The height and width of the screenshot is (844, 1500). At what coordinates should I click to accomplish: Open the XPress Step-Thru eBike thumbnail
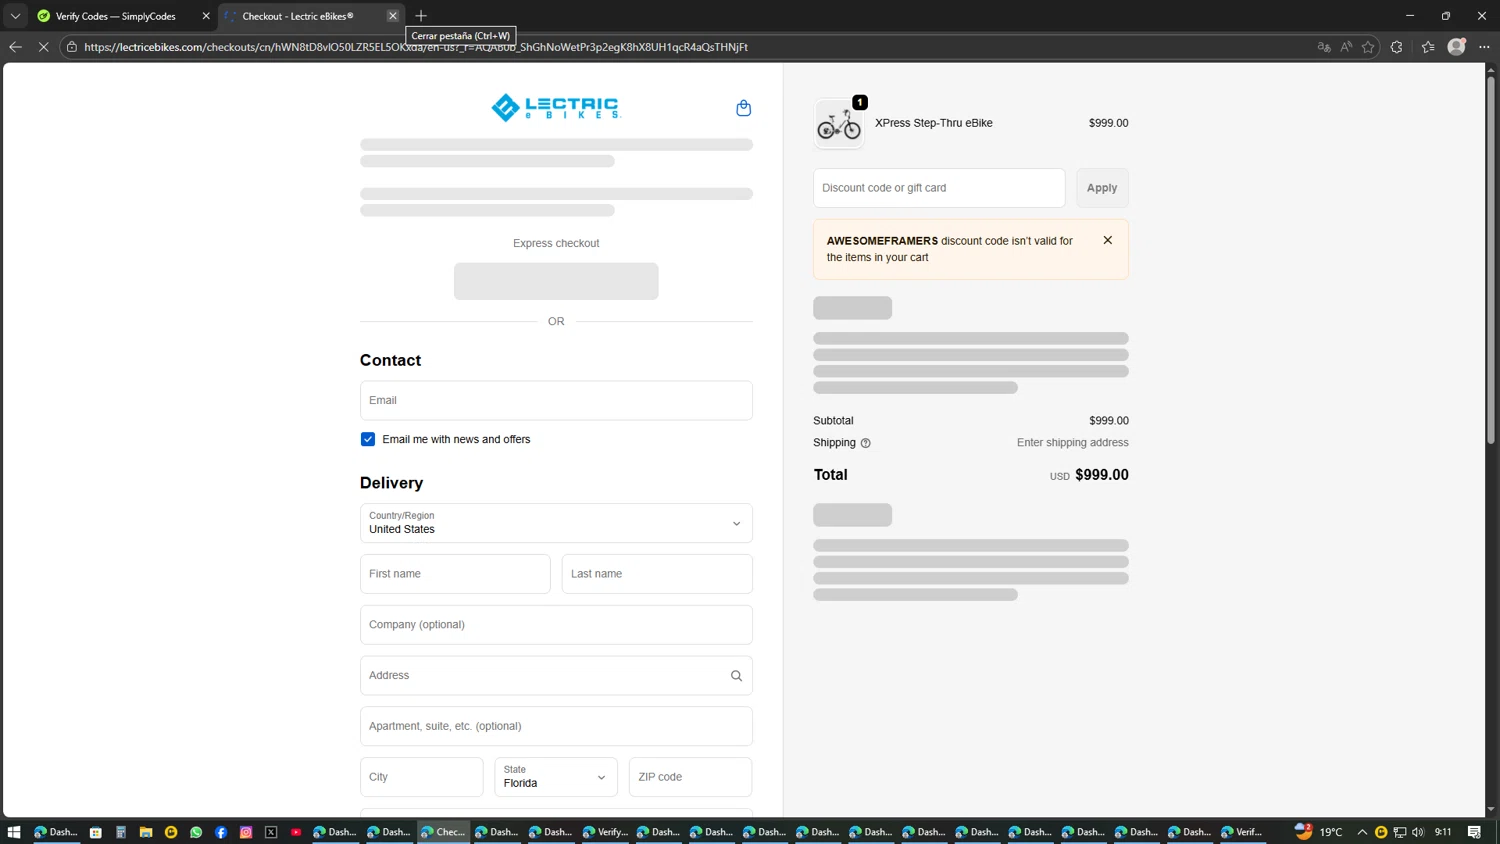pos(839,124)
